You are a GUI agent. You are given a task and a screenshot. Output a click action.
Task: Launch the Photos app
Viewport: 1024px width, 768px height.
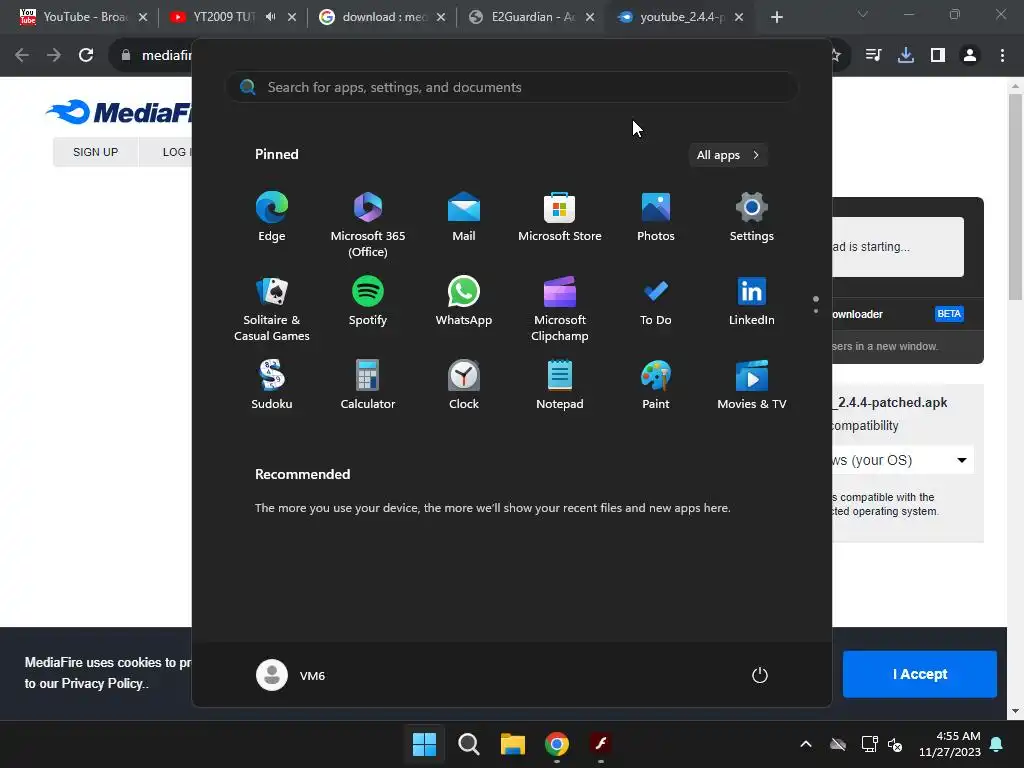tap(656, 217)
